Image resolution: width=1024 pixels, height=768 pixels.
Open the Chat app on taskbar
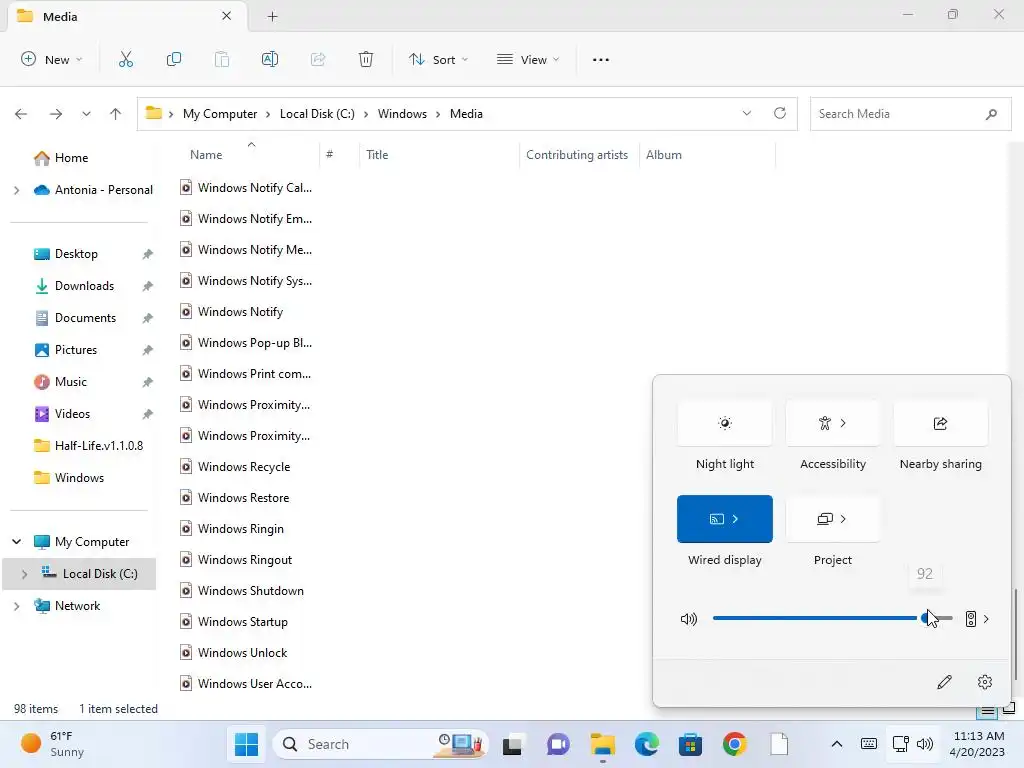pos(558,744)
